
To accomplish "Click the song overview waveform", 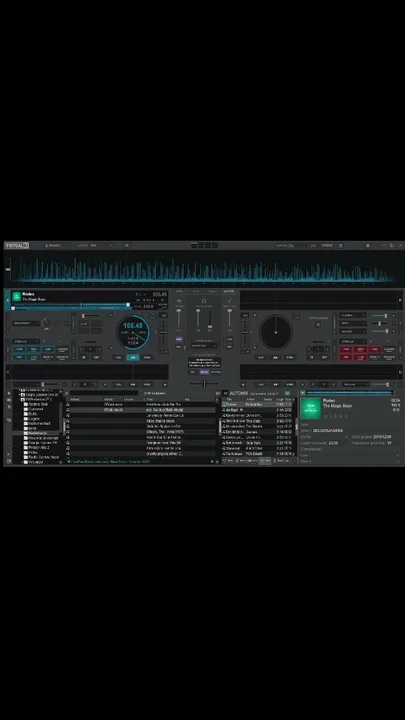I will (202, 269).
